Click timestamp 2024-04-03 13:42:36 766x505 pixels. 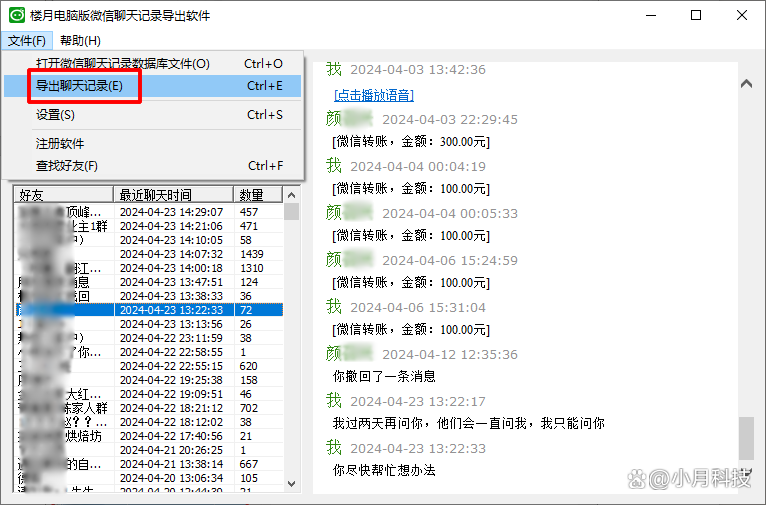(418, 70)
